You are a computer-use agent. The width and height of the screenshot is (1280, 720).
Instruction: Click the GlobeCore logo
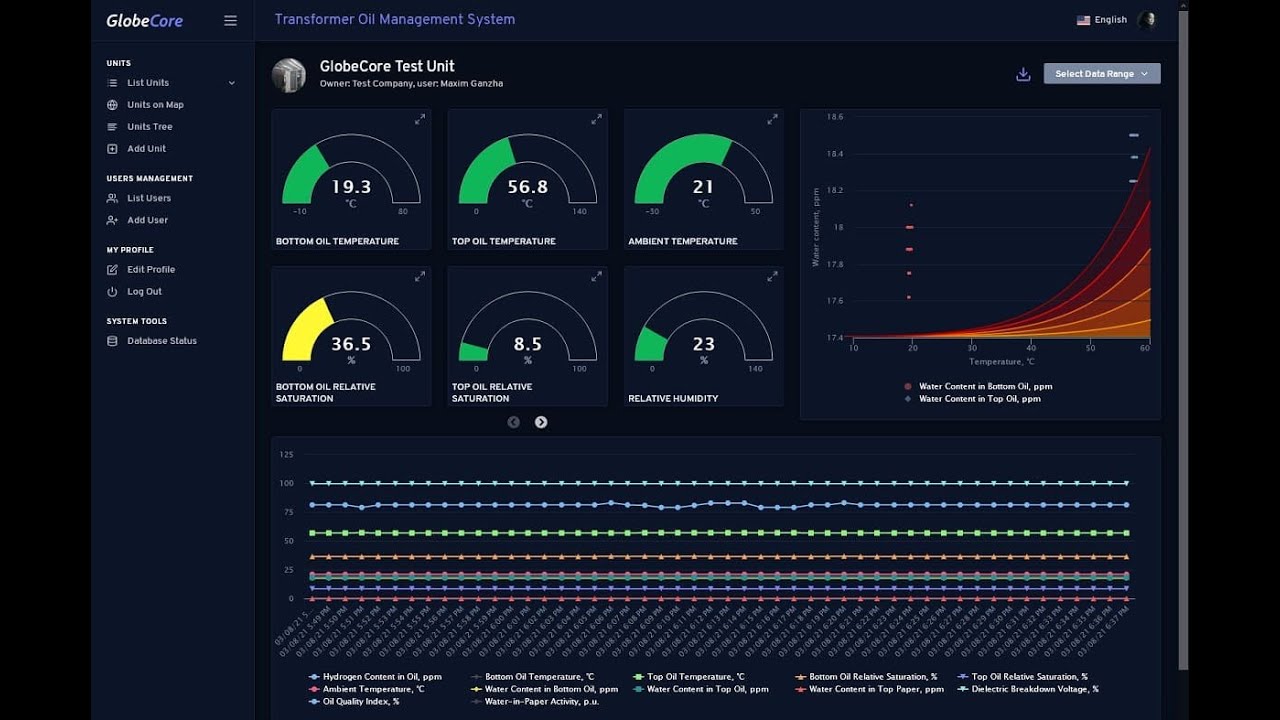145,20
